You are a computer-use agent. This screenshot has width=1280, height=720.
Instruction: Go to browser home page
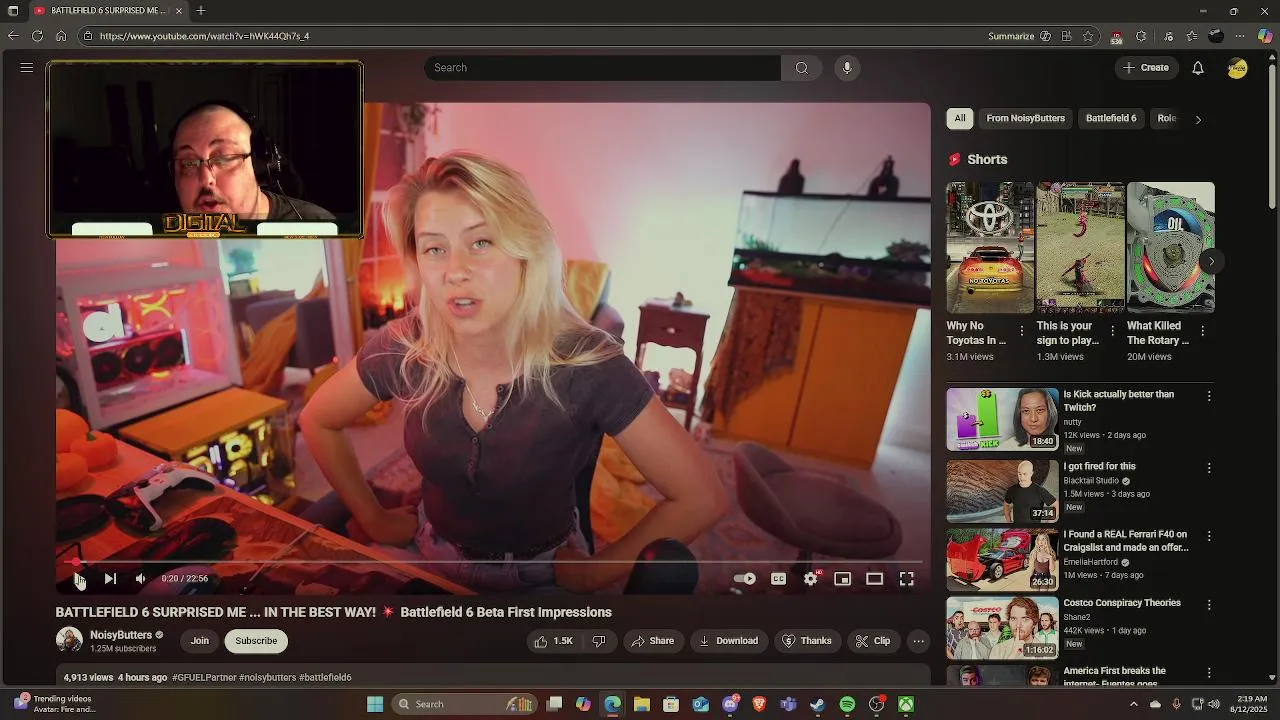(61, 36)
